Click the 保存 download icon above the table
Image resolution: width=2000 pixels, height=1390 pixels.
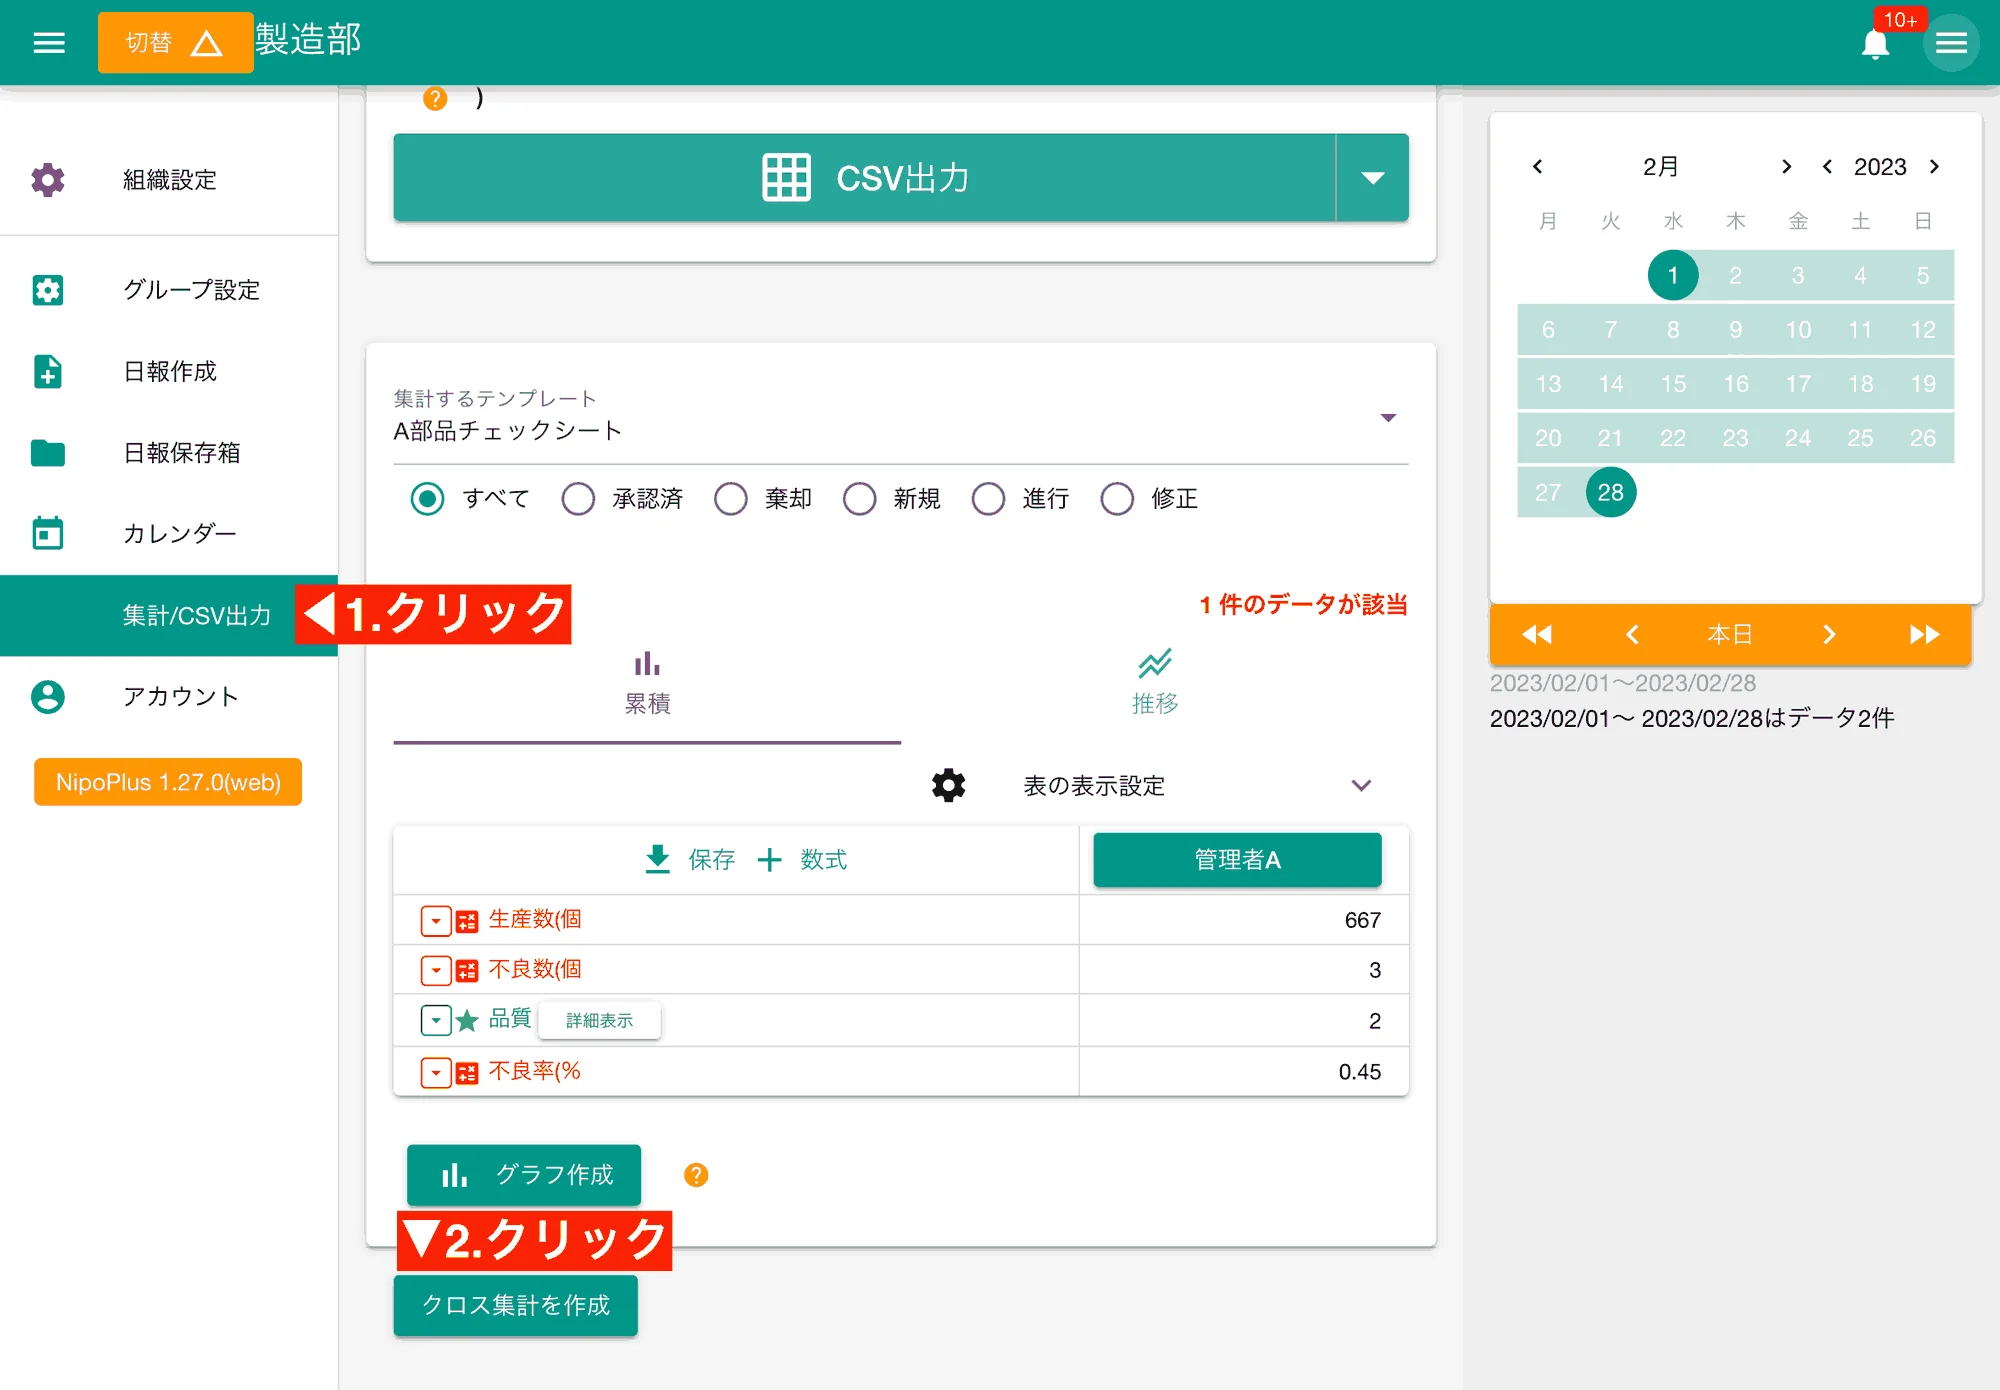click(x=657, y=859)
